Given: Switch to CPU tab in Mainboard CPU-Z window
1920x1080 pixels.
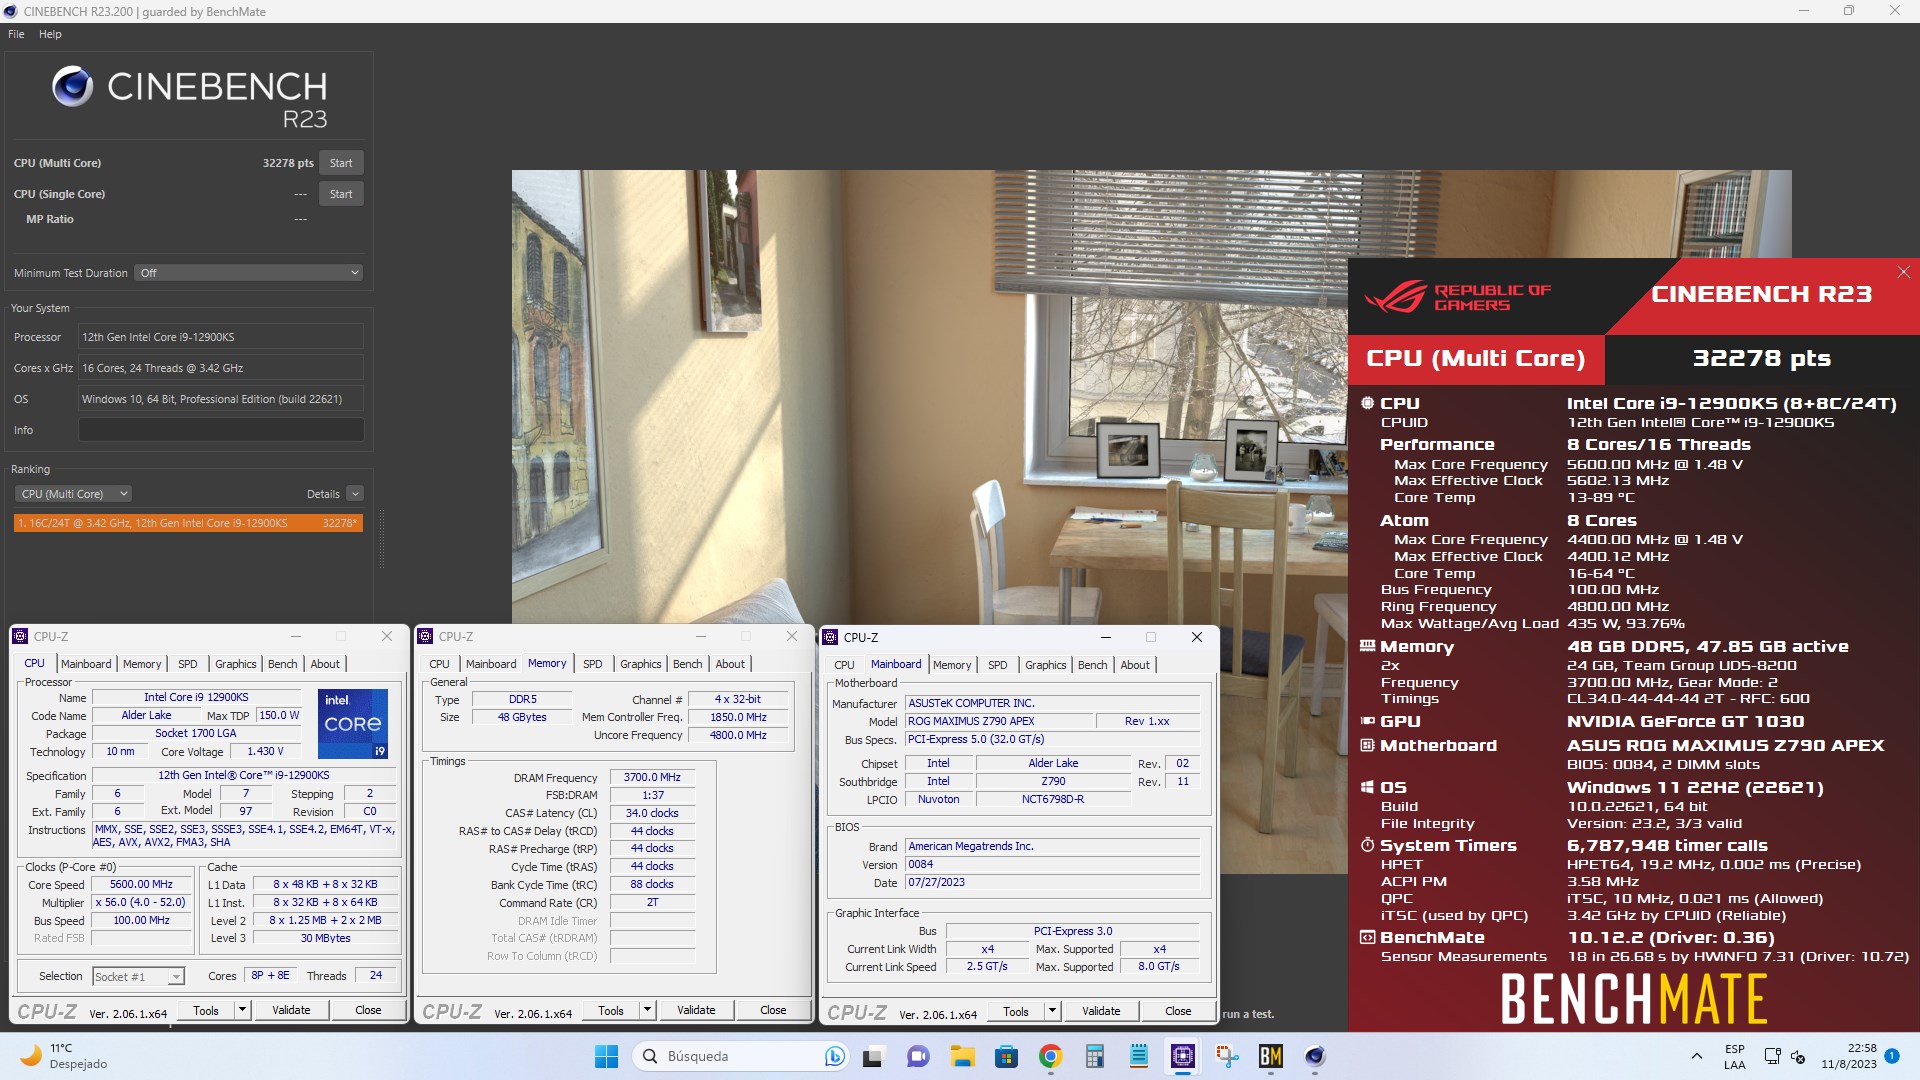Looking at the screenshot, I should coord(844,665).
